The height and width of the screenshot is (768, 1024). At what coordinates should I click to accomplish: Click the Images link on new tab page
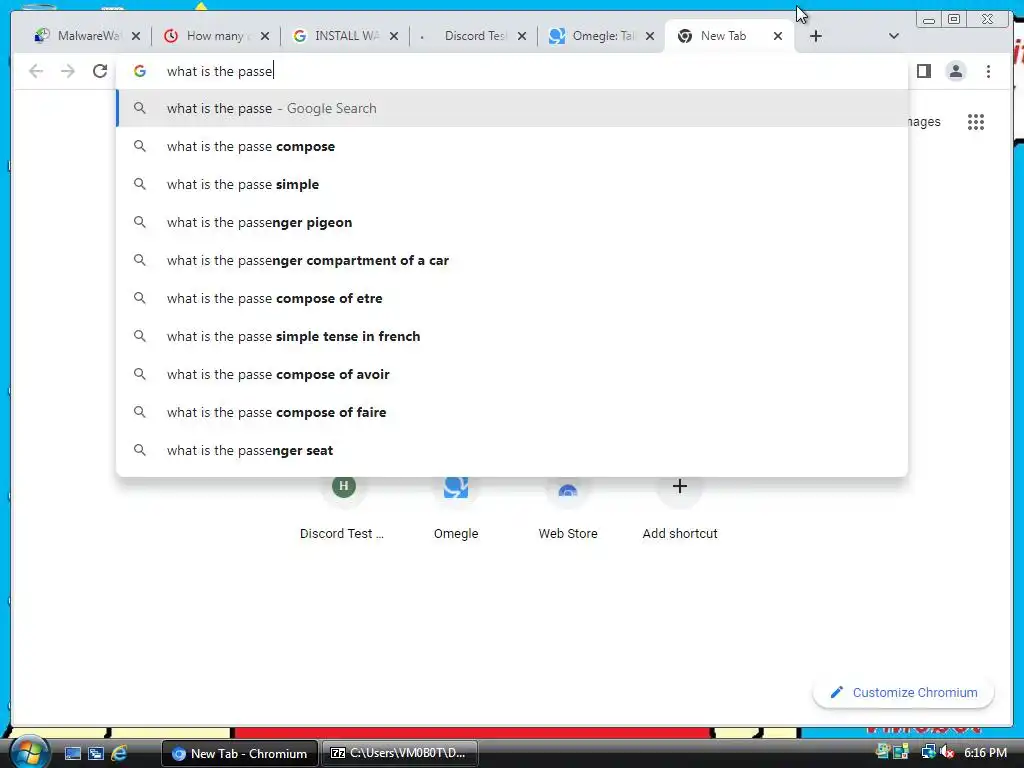coord(923,122)
